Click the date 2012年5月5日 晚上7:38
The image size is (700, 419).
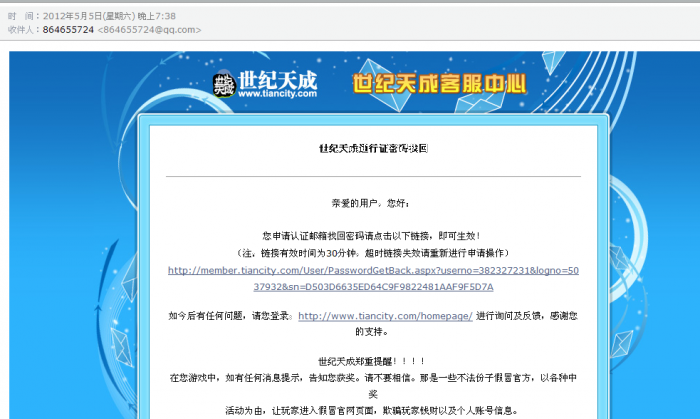point(109,16)
